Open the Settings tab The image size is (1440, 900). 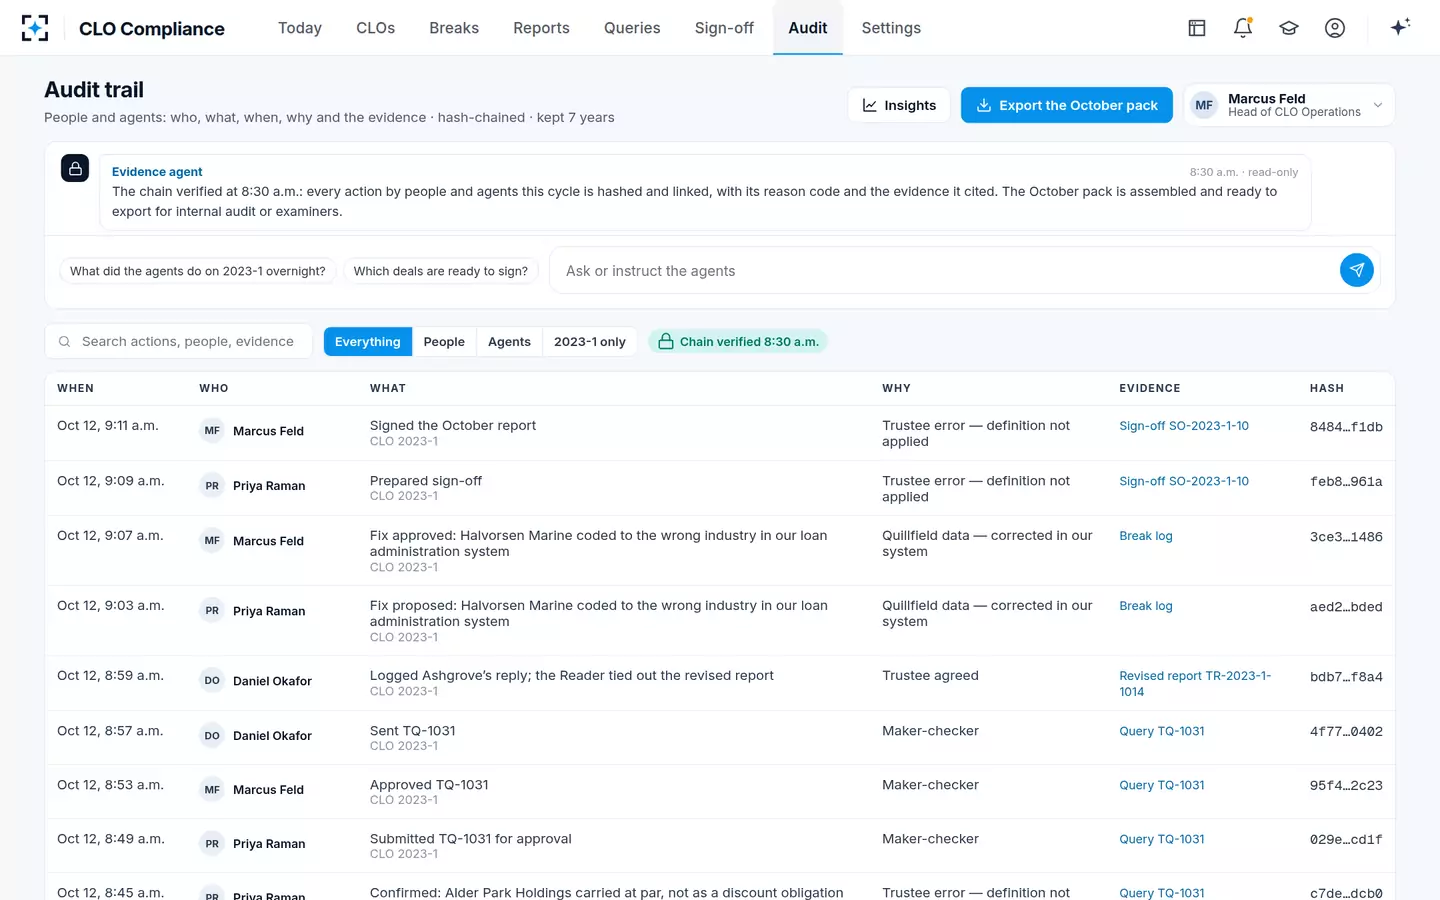(x=891, y=28)
